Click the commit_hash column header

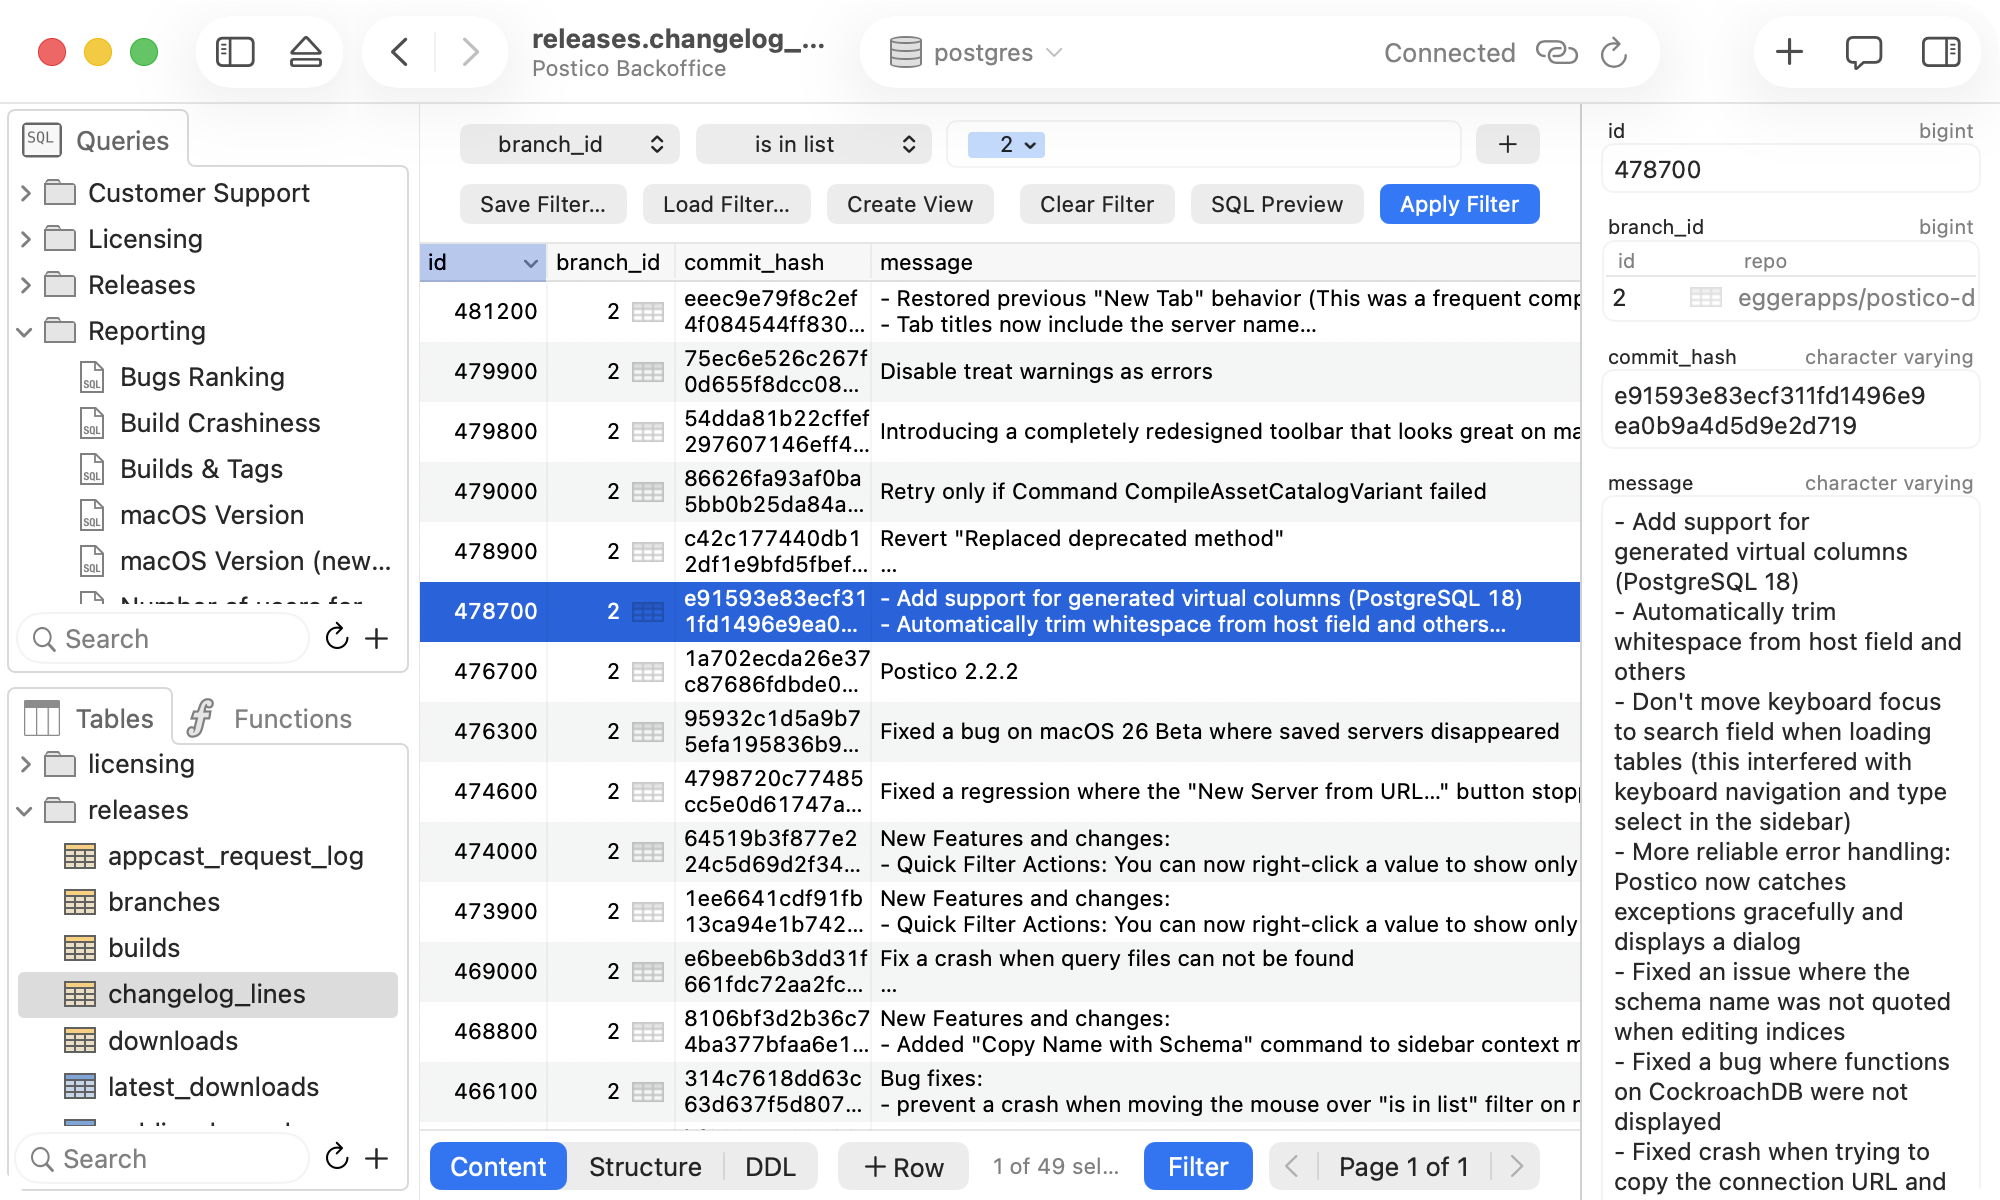pos(773,262)
